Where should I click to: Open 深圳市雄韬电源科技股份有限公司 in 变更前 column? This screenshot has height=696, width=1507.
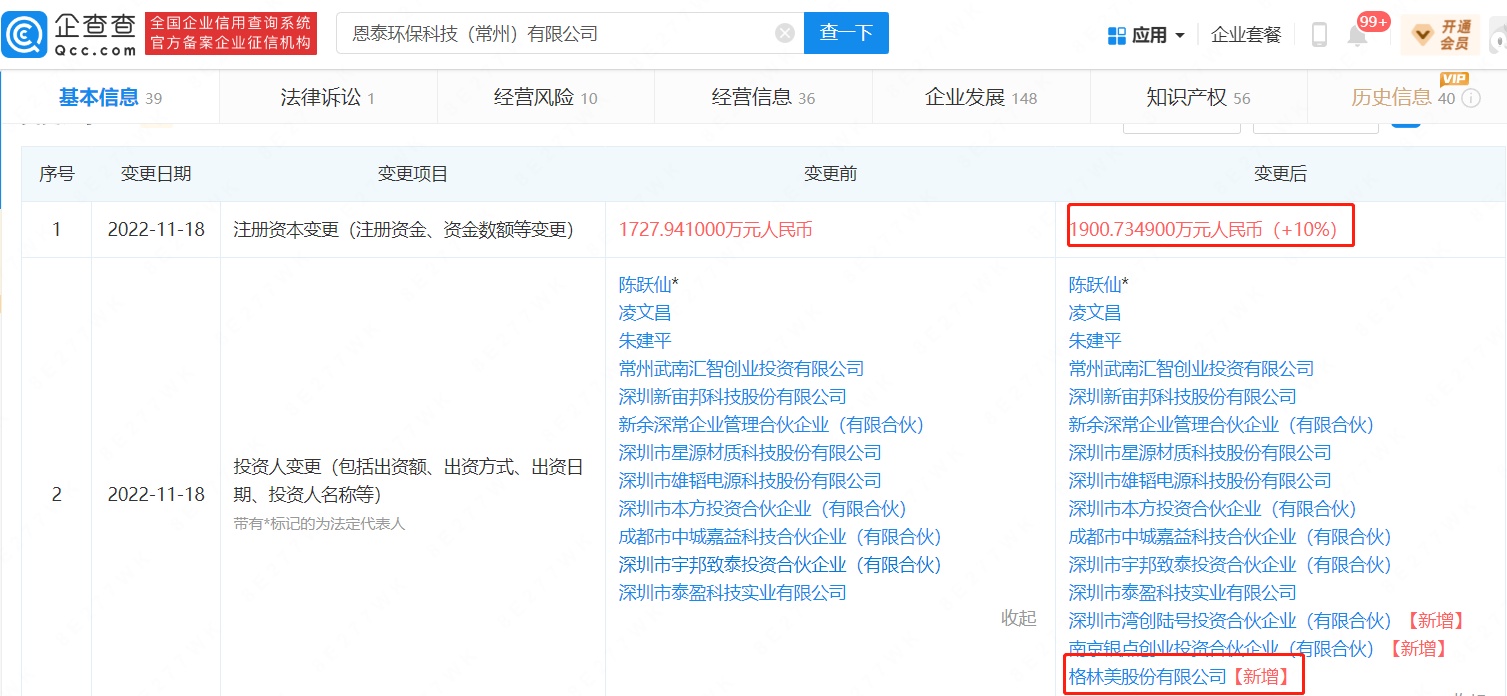(x=750, y=481)
